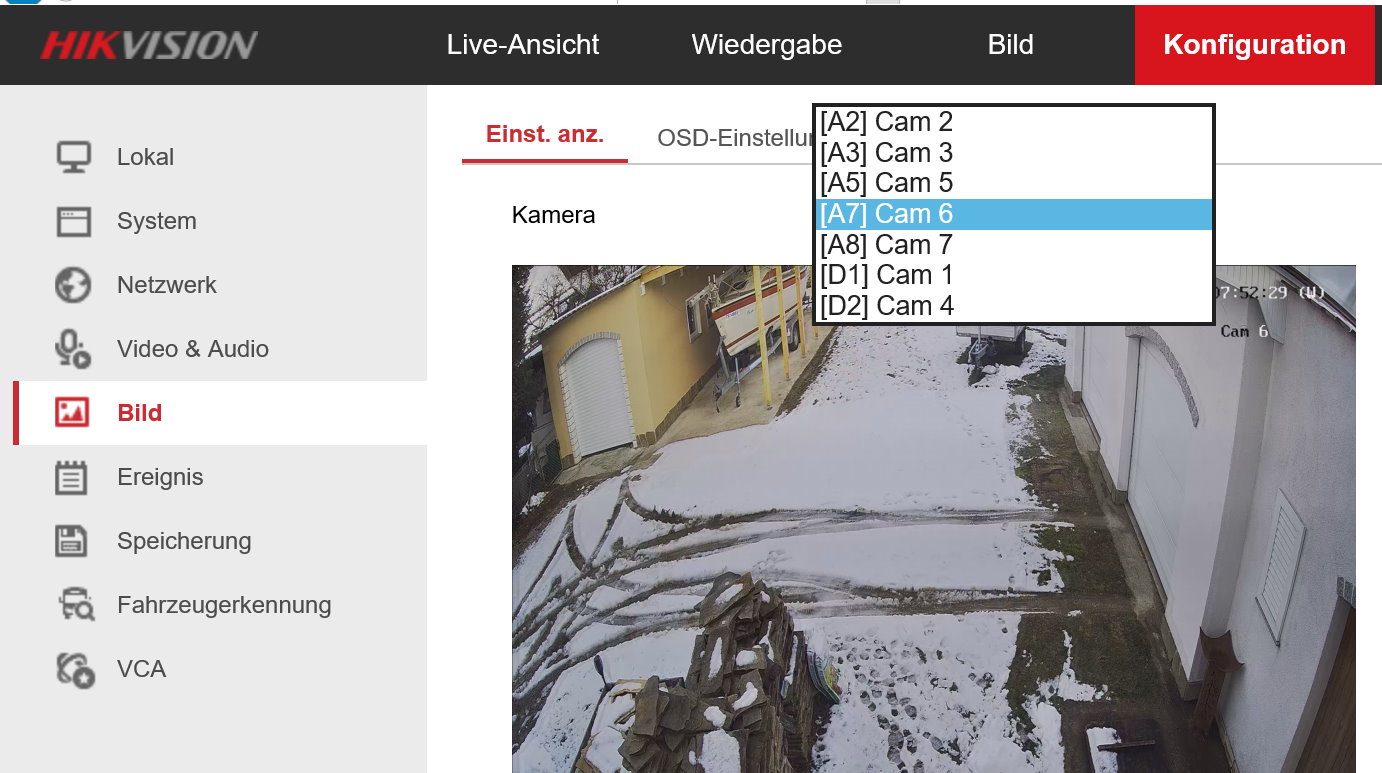This screenshot has height=773, width=1382.
Task: Click the Video & Audio microphone icon
Action: pyautogui.click(x=73, y=349)
